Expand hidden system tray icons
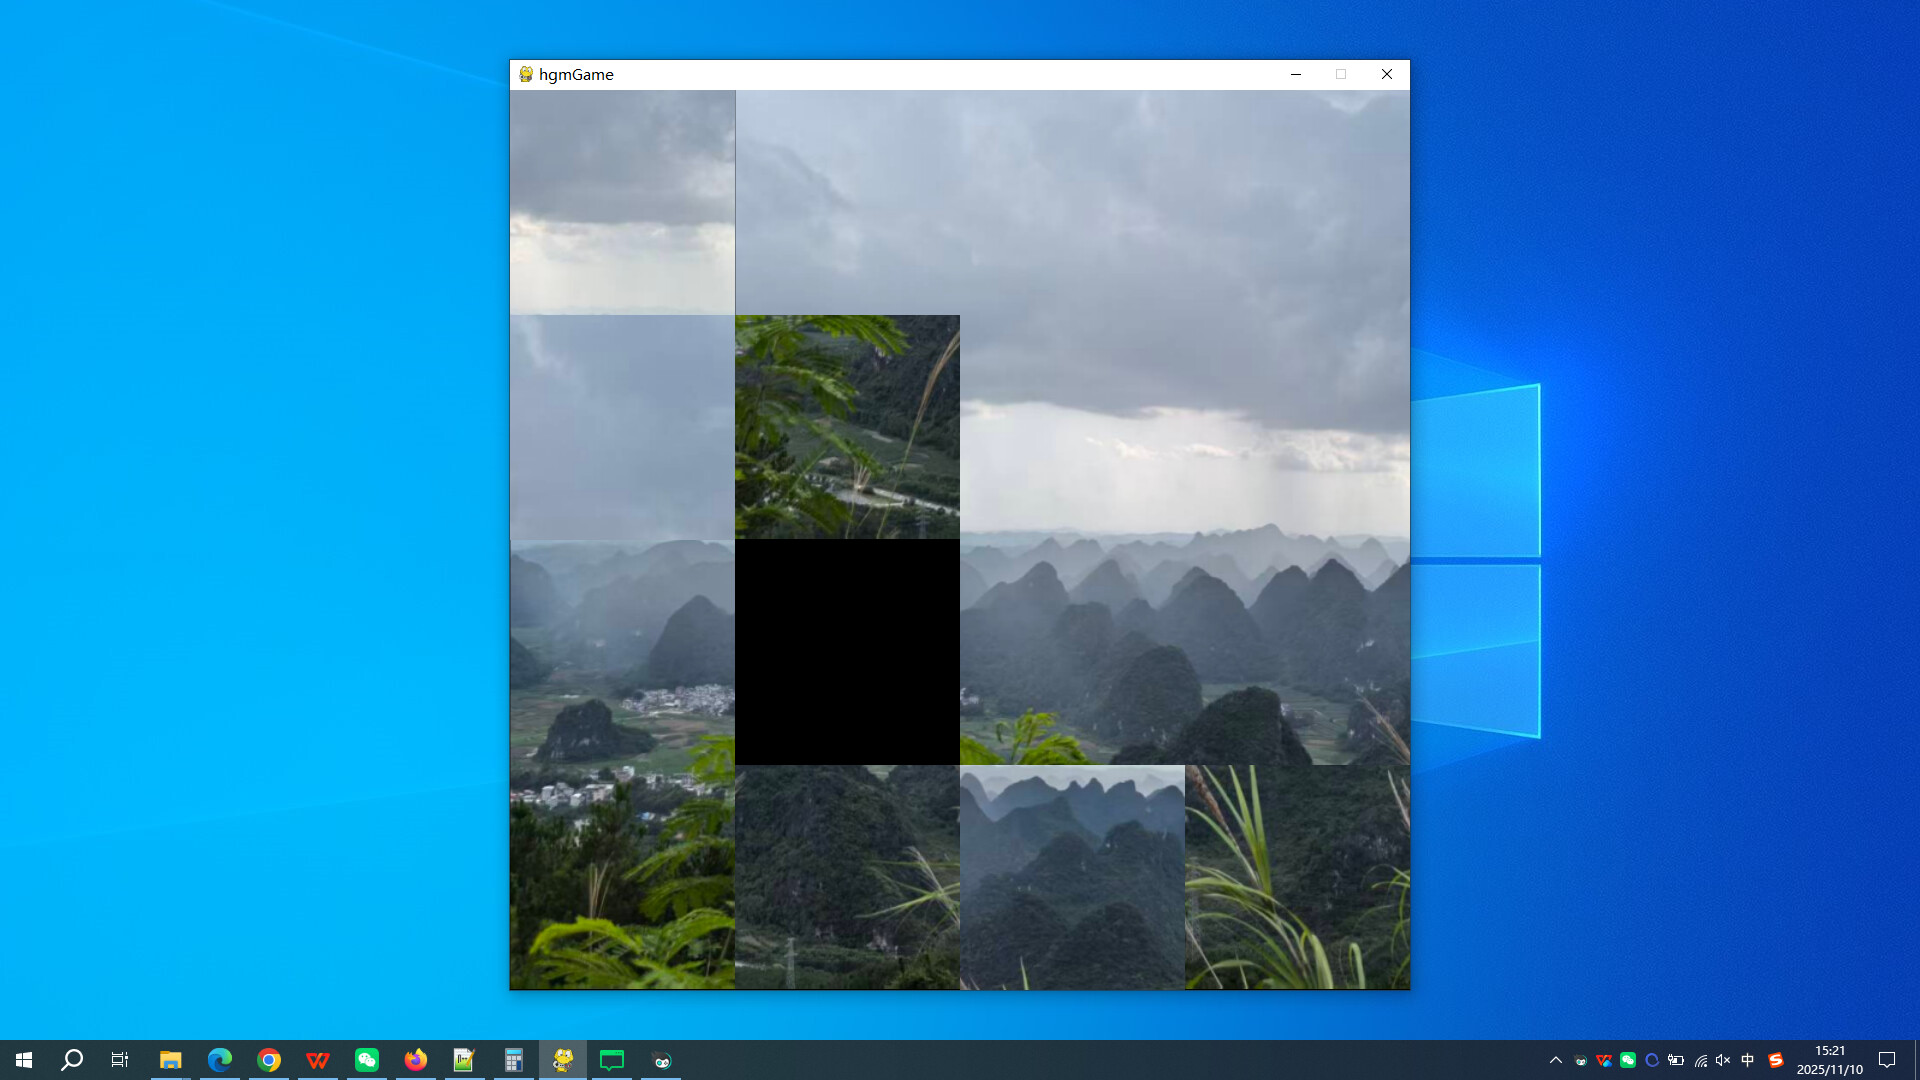This screenshot has height=1080, width=1920. point(1557,1060)
